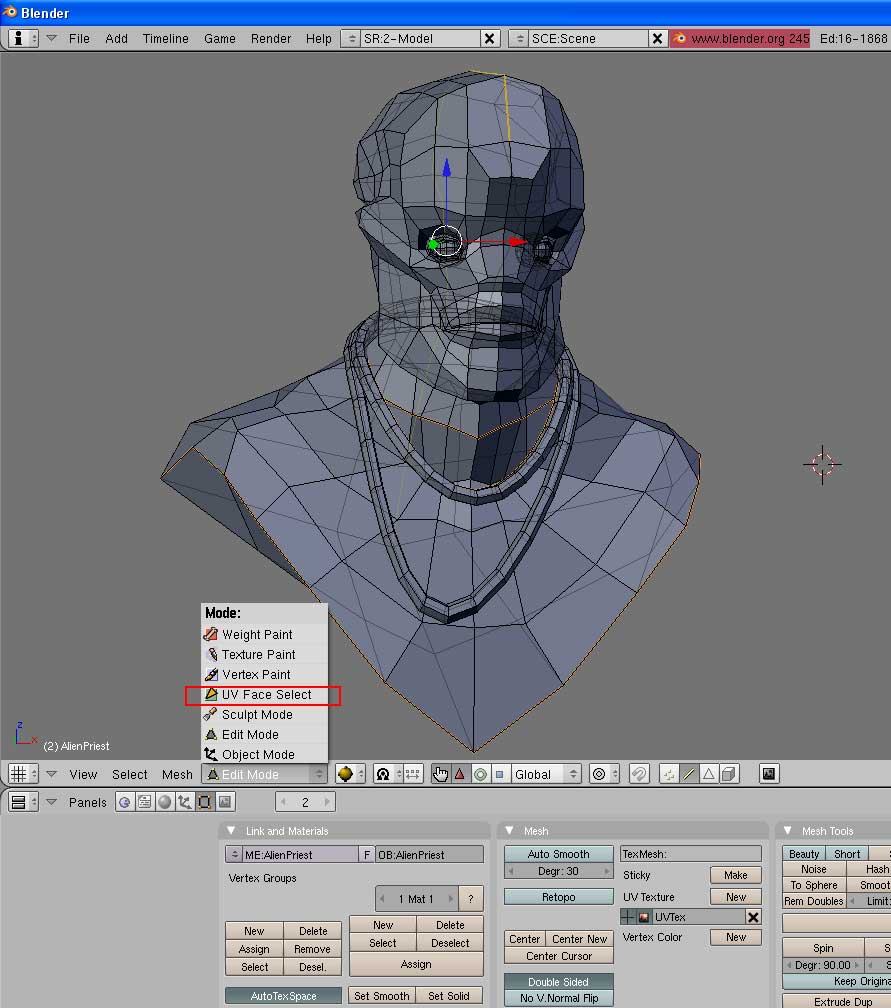Choose Sculpt Mode from Mode list
The height and width of the screenshot is (1008, 891).
[x=257, y=715]
